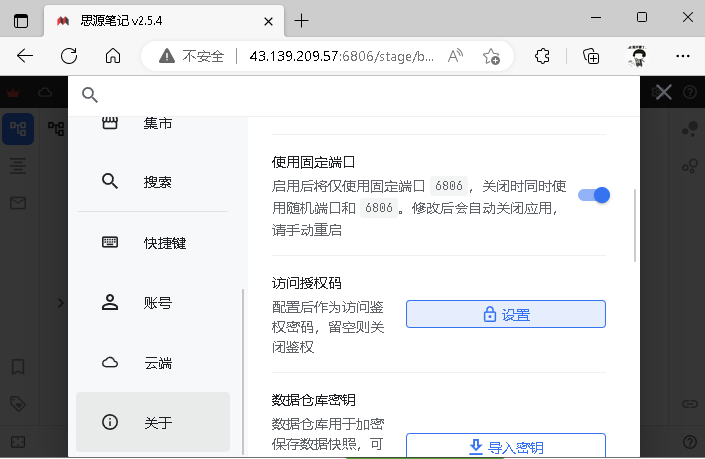Open the 账号 account settings tab
This screenshot has width=705, height=459.
(153, 303)
